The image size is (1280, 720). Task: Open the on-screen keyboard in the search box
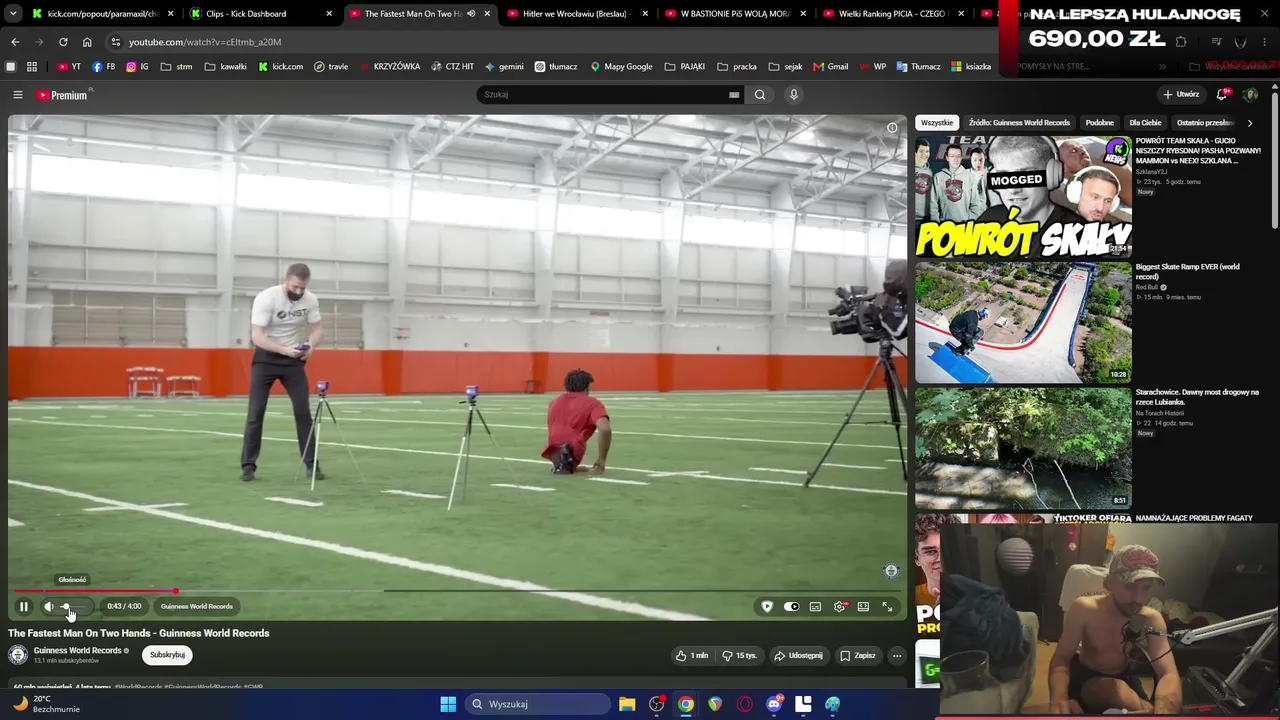[x=734, y=95]
